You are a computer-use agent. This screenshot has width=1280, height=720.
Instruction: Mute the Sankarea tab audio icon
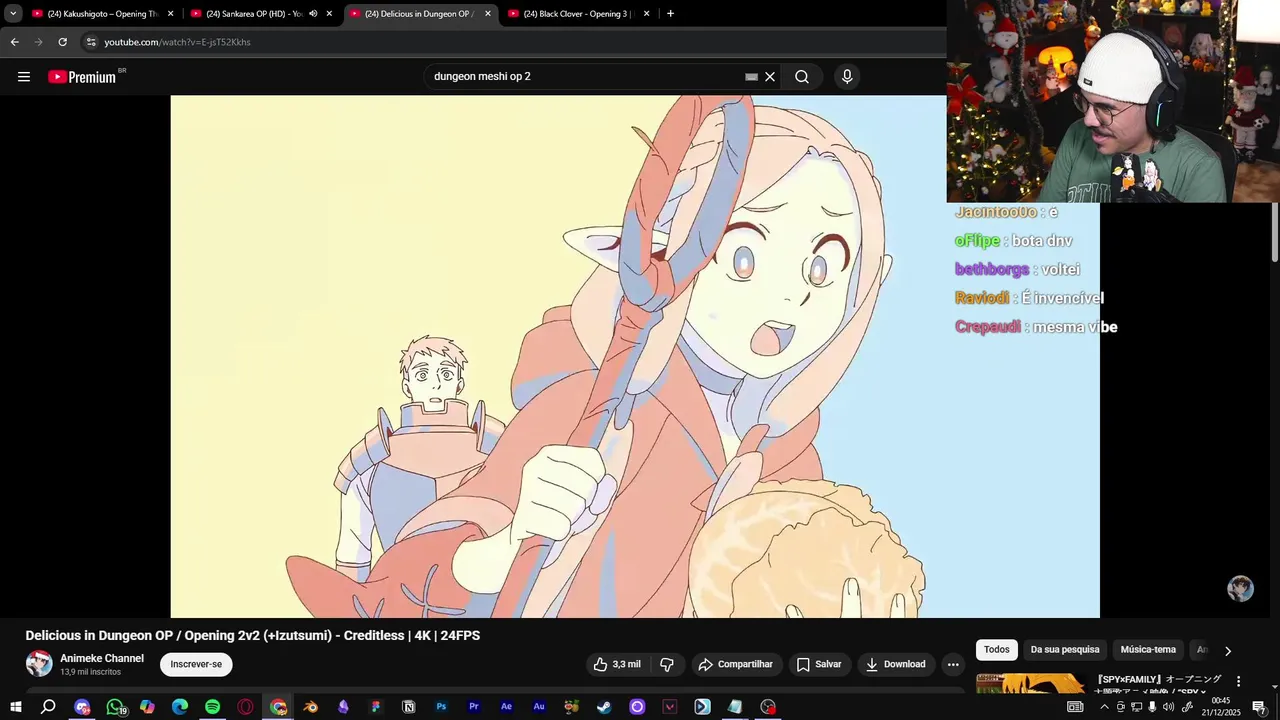tap(313, 14)
